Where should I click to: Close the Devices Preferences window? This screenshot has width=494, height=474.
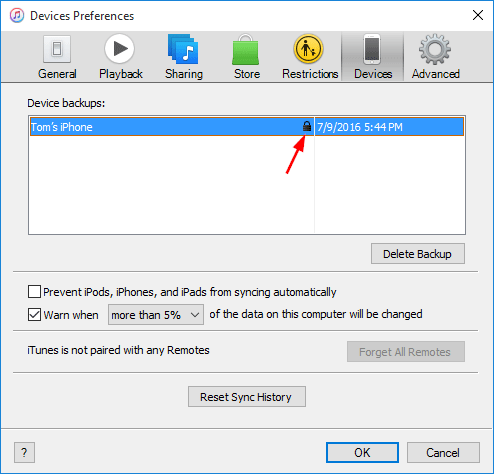tap(478, 15)
